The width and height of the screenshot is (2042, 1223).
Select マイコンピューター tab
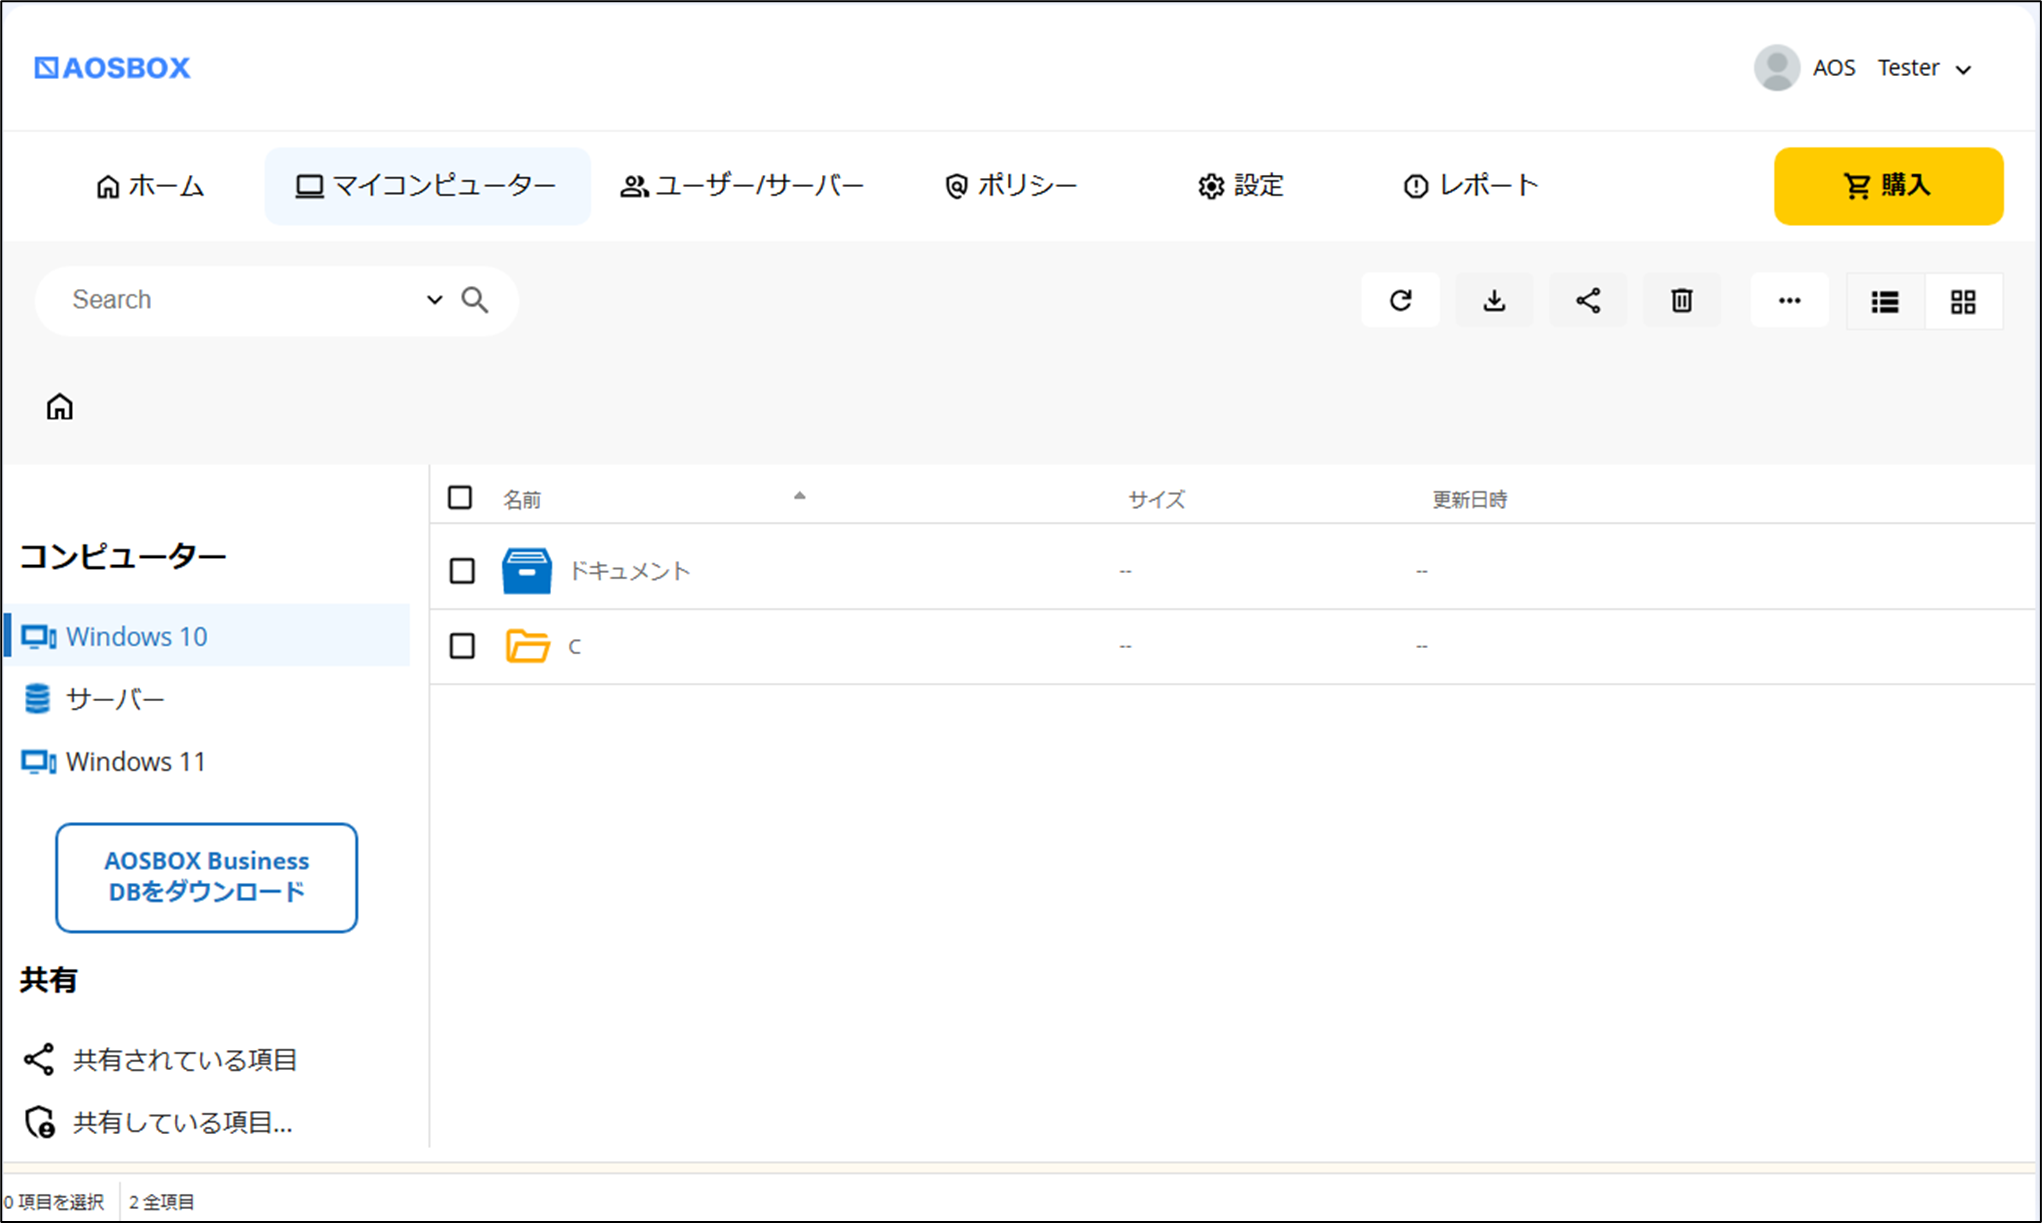tap(427, 186)
